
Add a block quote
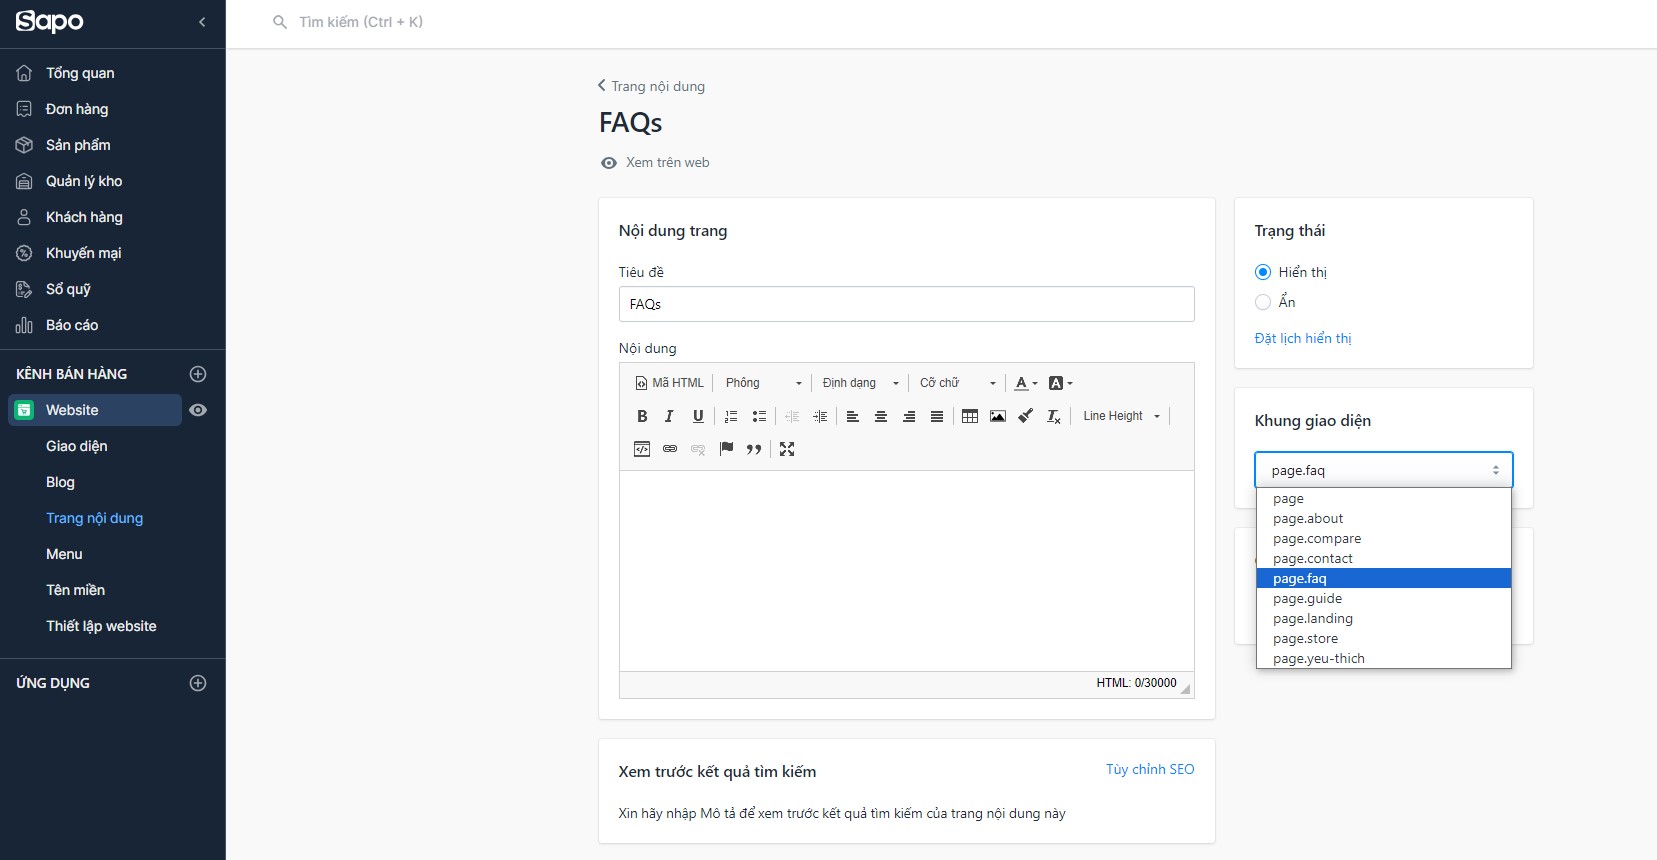click(x=754, y=449)
